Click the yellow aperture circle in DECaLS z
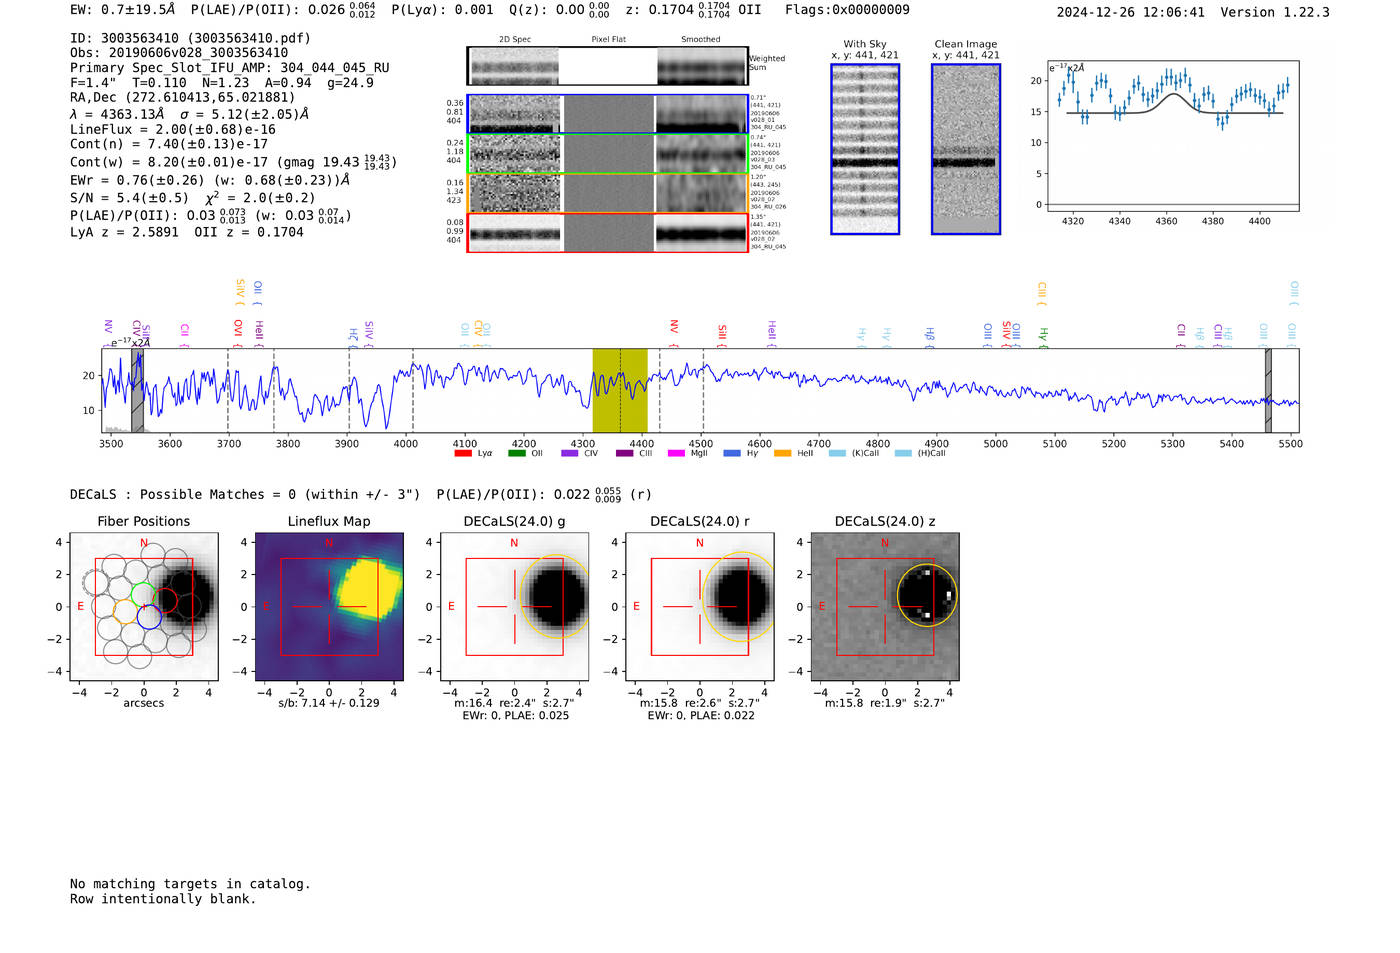1400x953 pixels. pyautogui.click(x=927, y=595)
